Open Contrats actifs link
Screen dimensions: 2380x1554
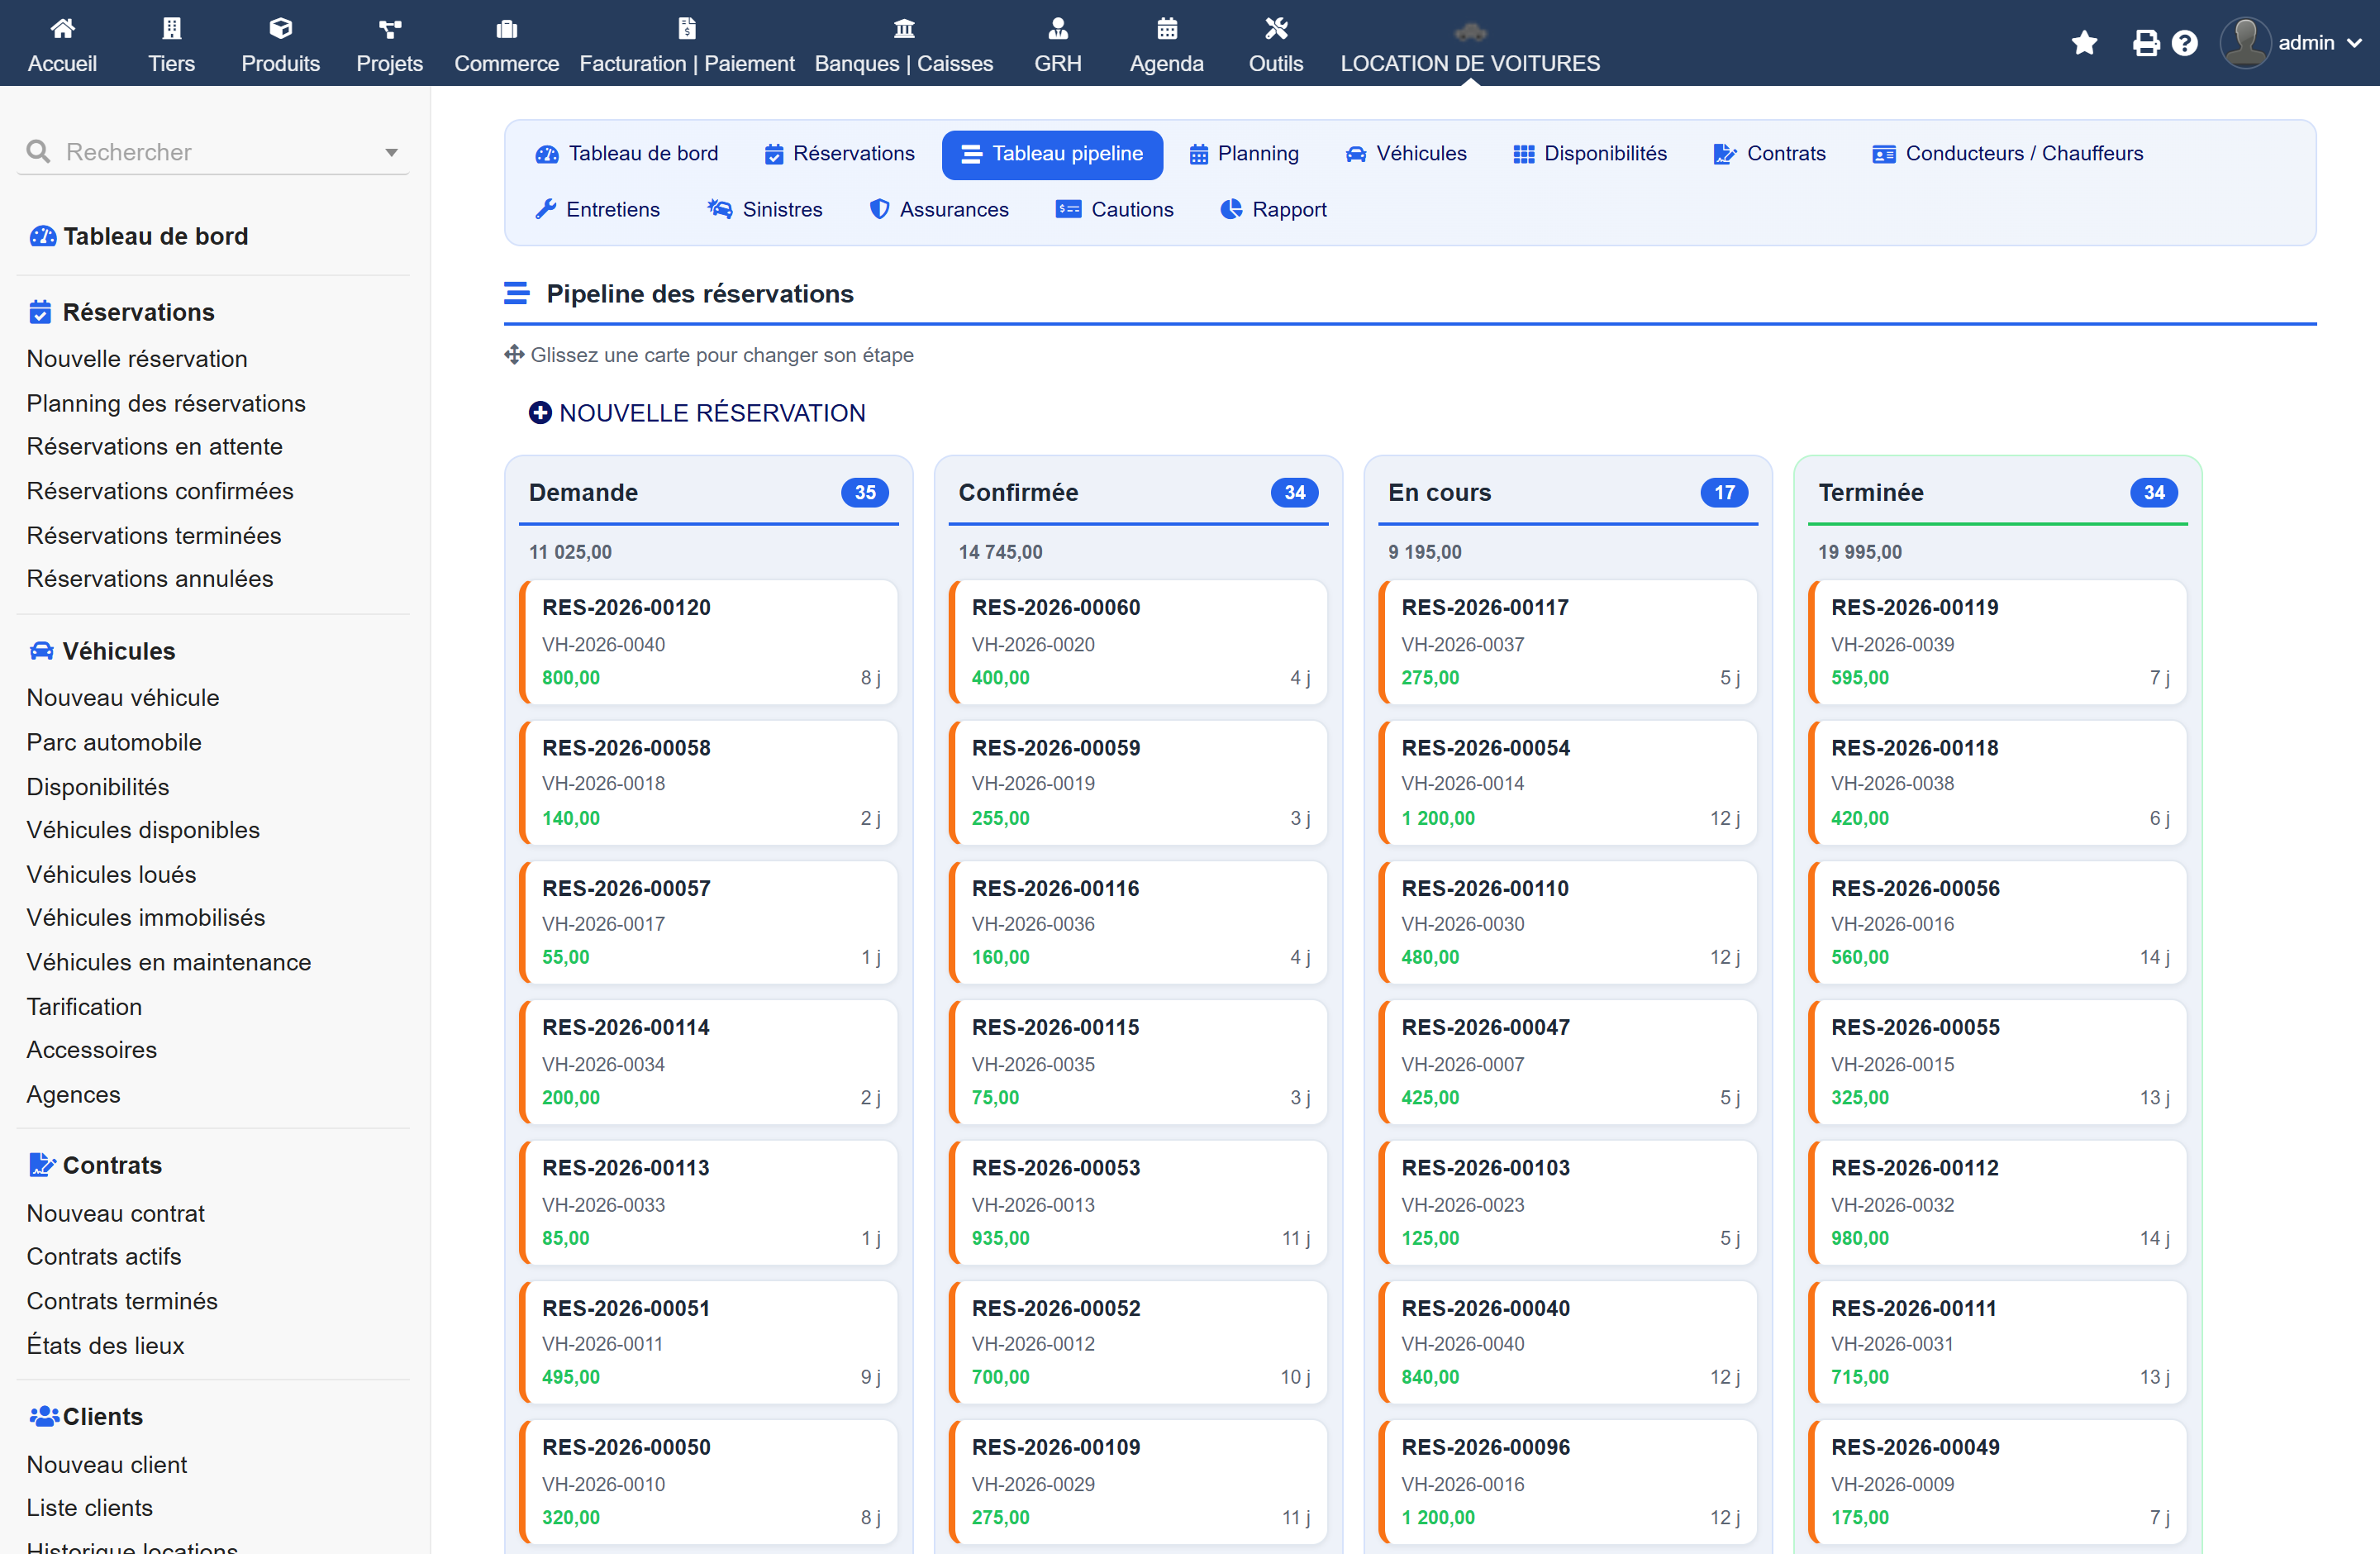coord(104,1256)
